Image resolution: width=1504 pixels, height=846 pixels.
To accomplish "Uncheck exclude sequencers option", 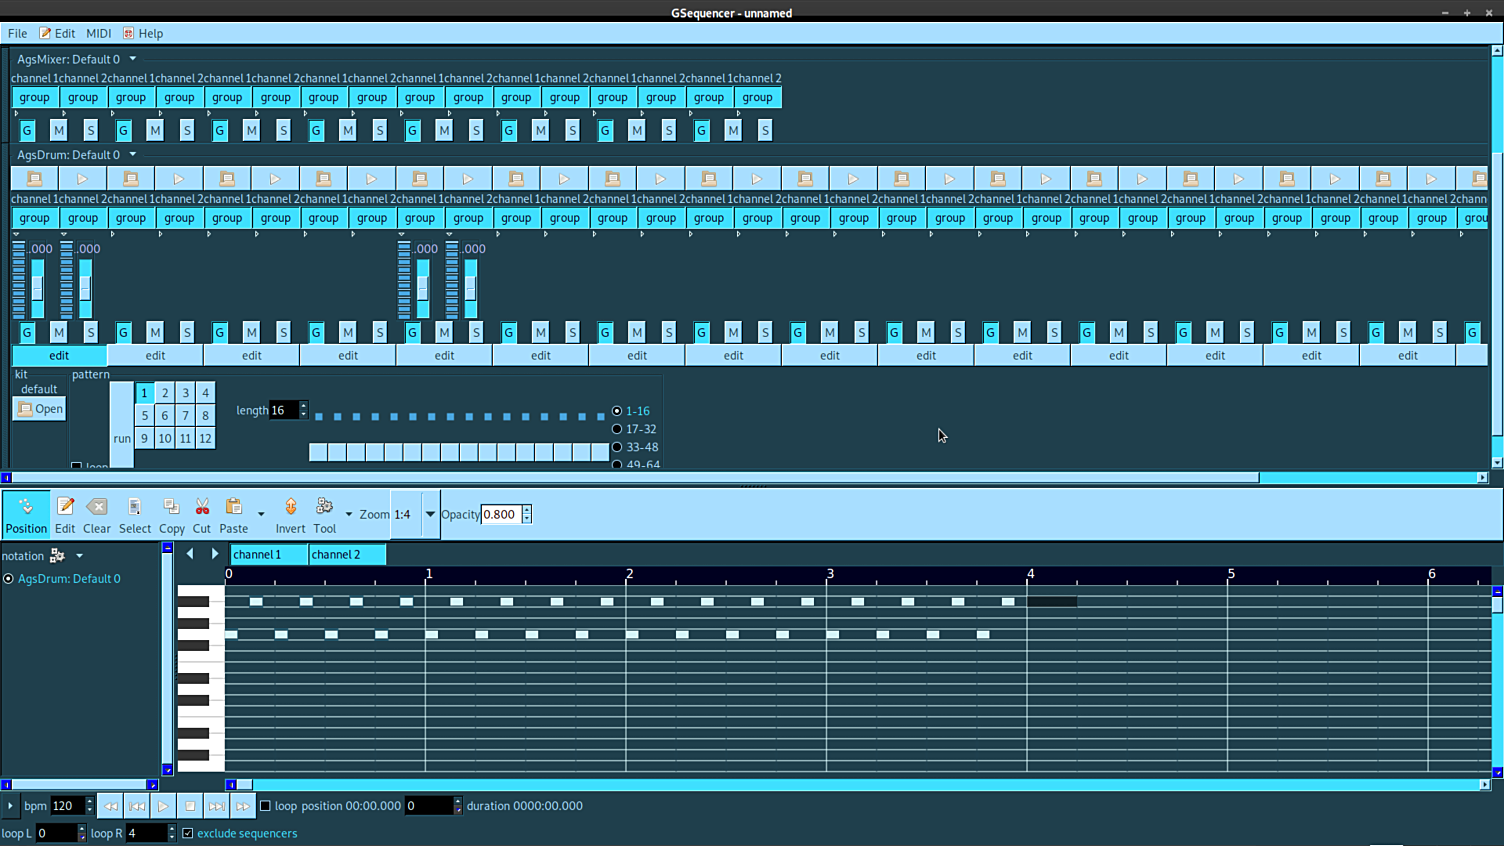I will (x=188, y=833).
